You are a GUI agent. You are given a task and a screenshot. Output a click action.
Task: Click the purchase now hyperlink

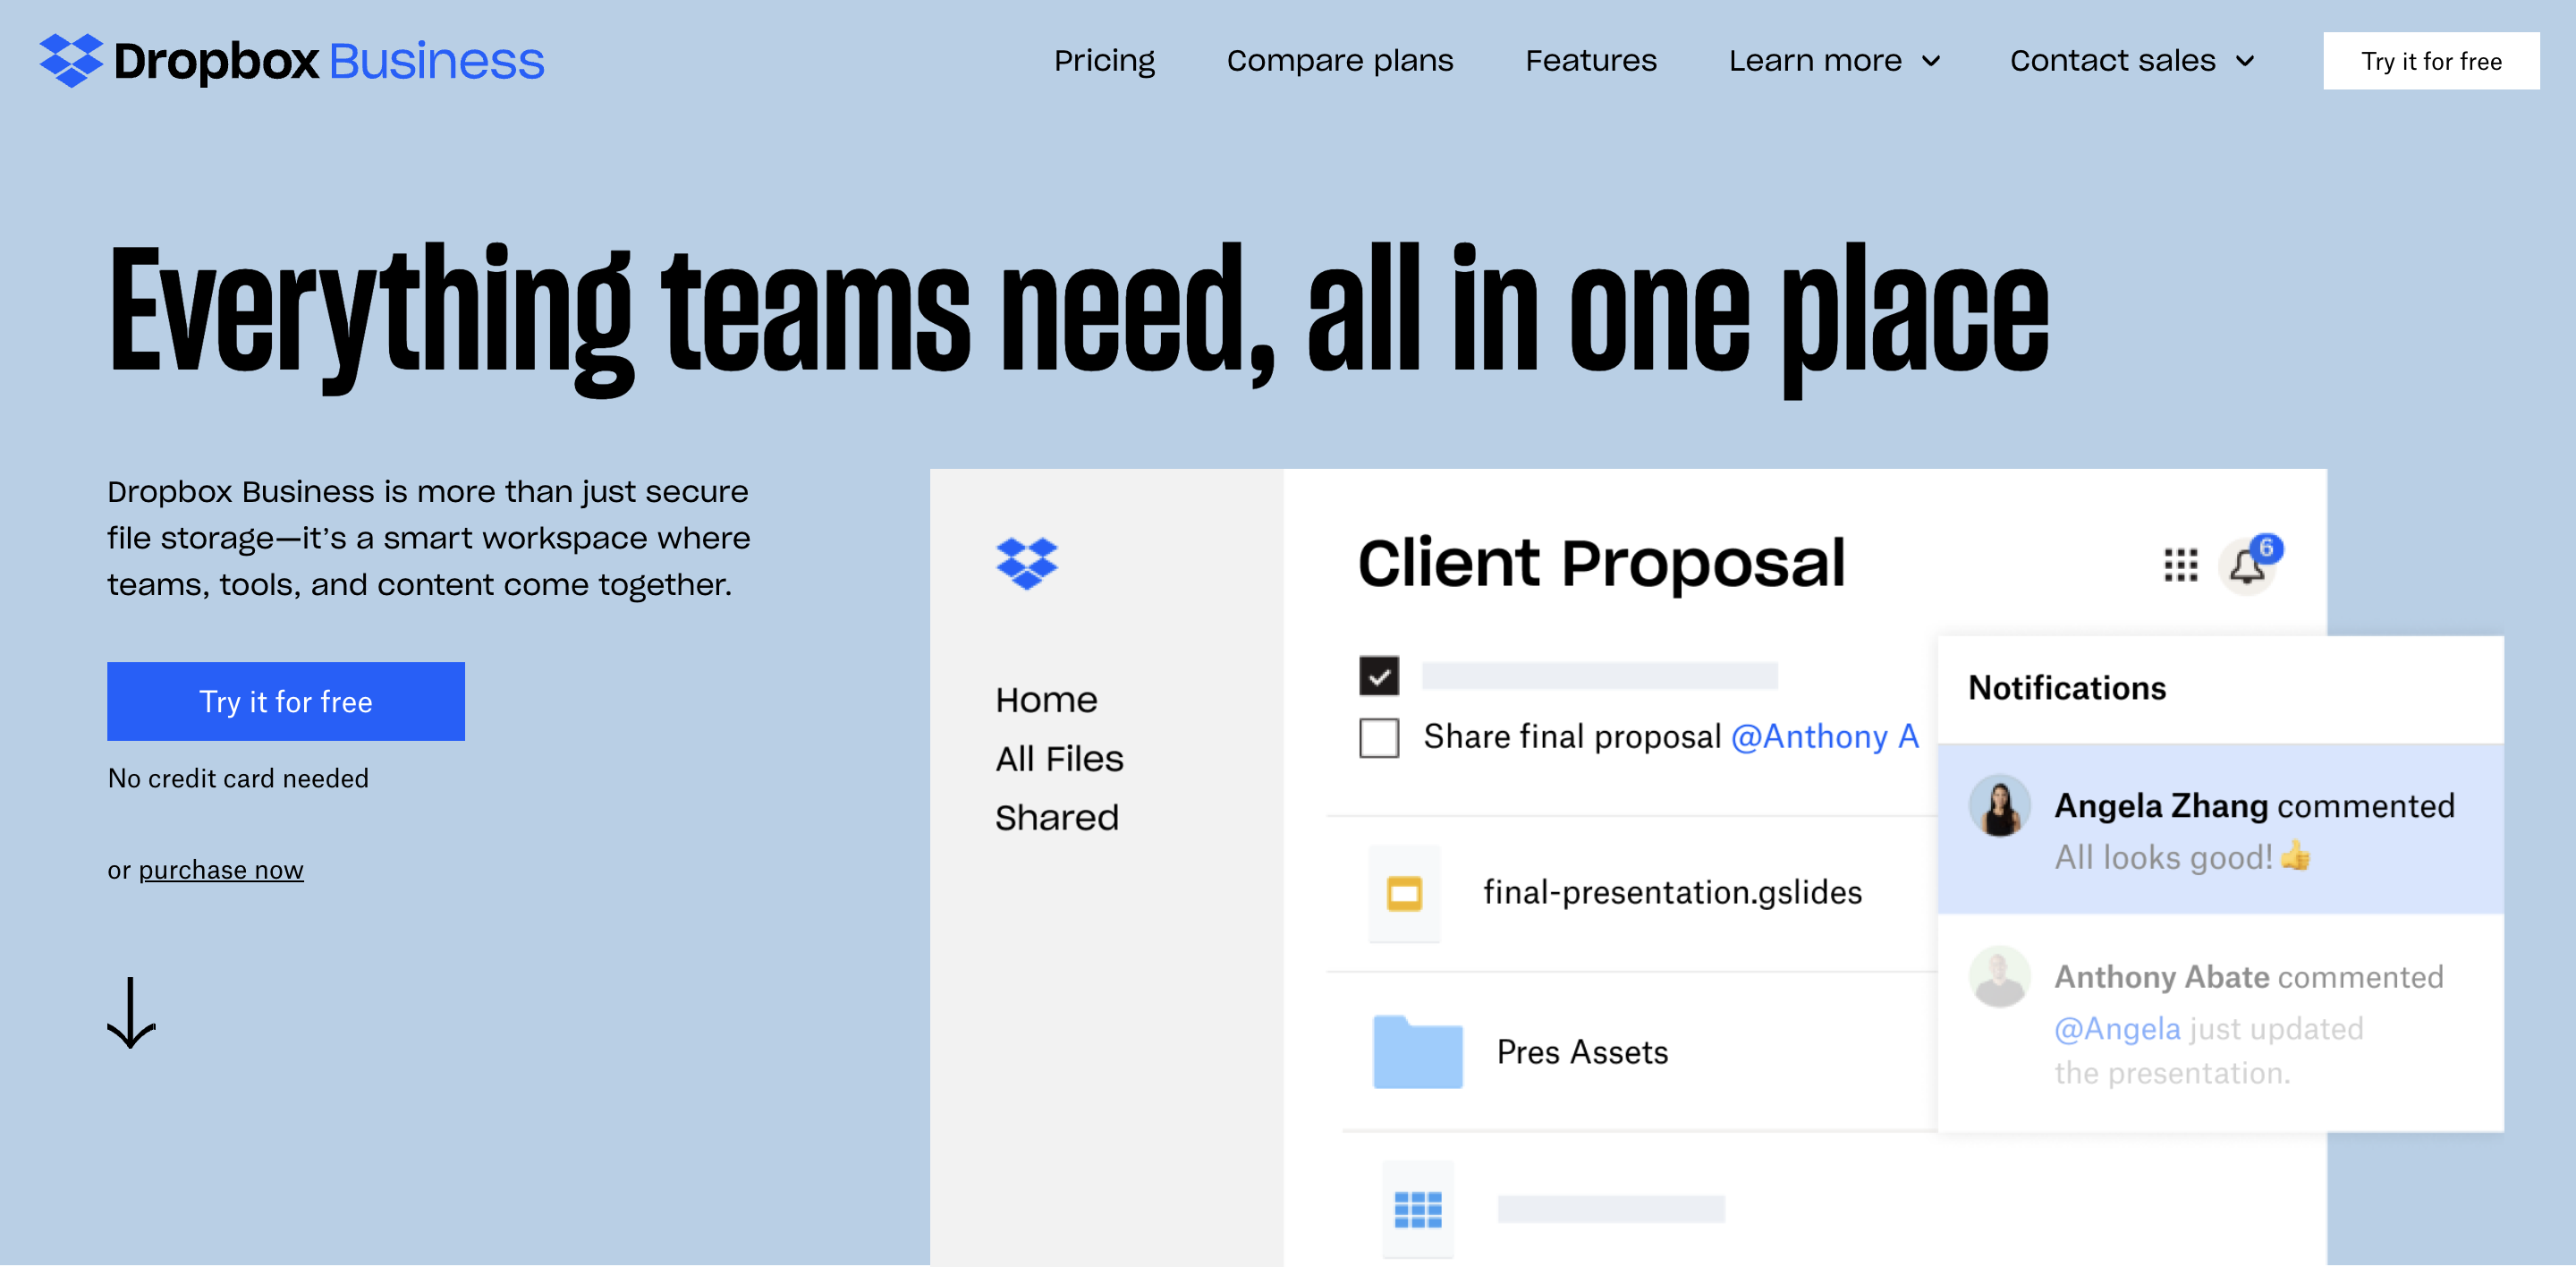(222, 870)
